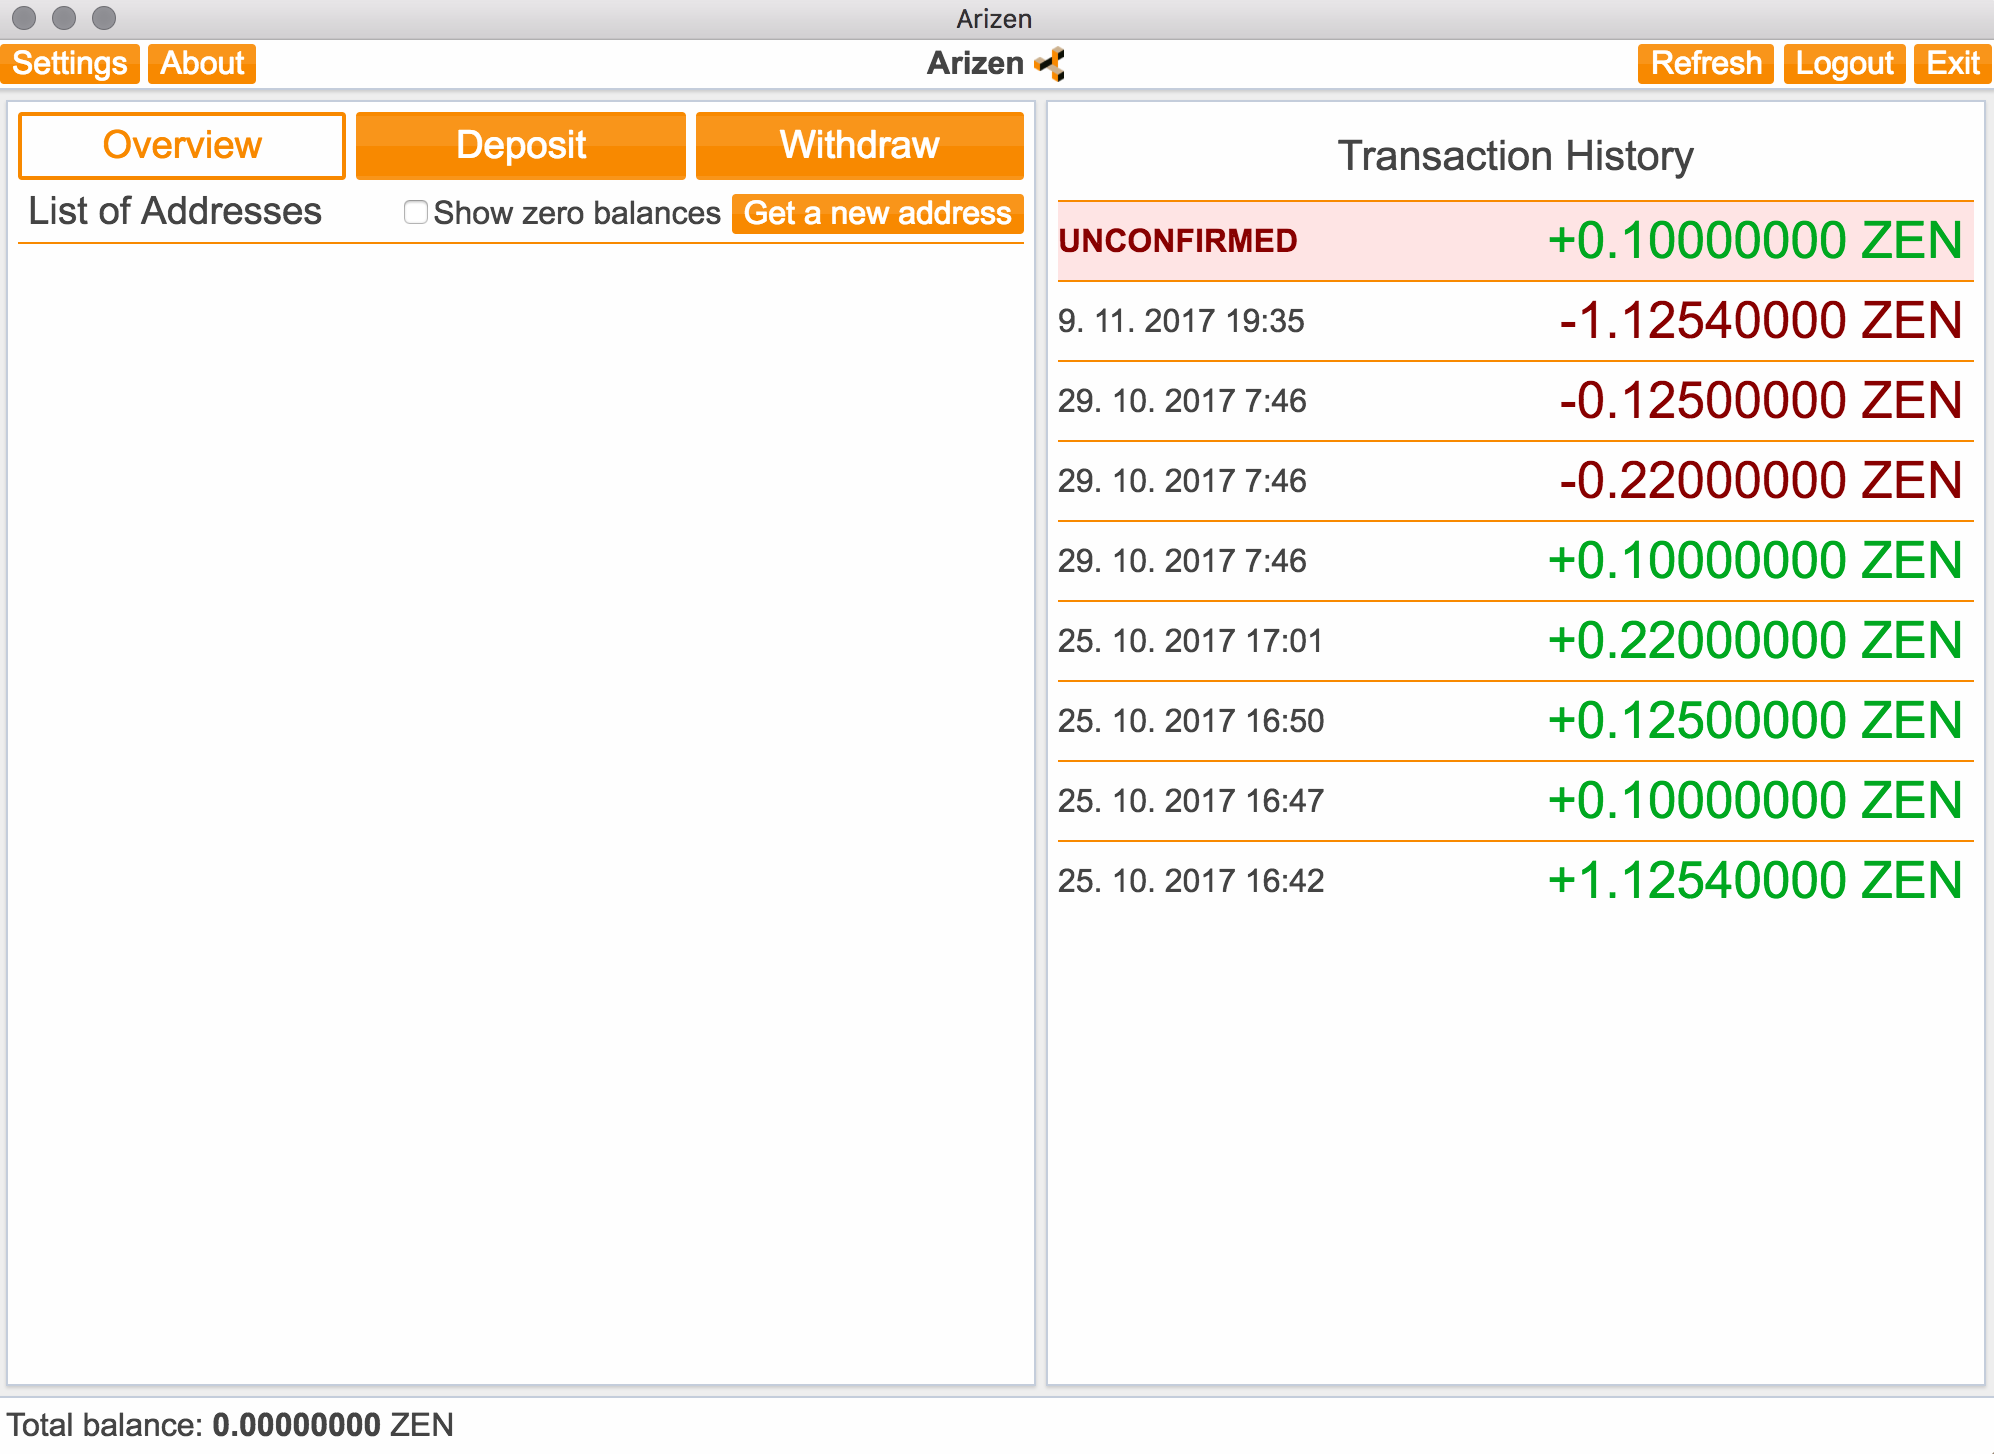This screenshot has height=1454, width=1994.
Task: Select the -0.12500000 ZEN transaction row
Action: tap(1516, 401)
